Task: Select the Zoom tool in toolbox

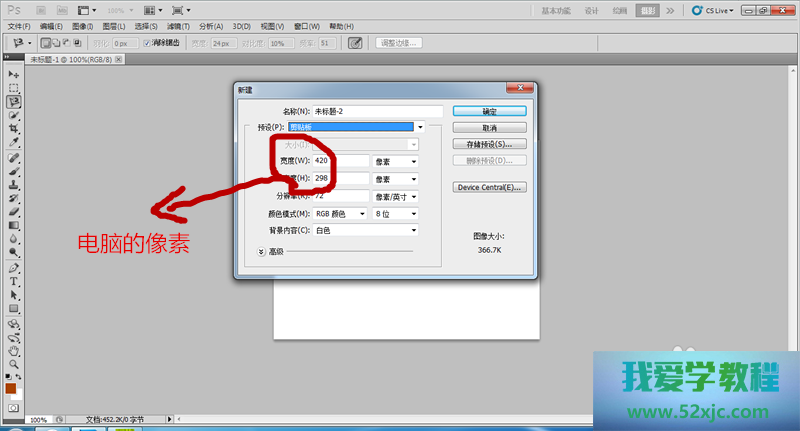Action: tap(14, 364)
